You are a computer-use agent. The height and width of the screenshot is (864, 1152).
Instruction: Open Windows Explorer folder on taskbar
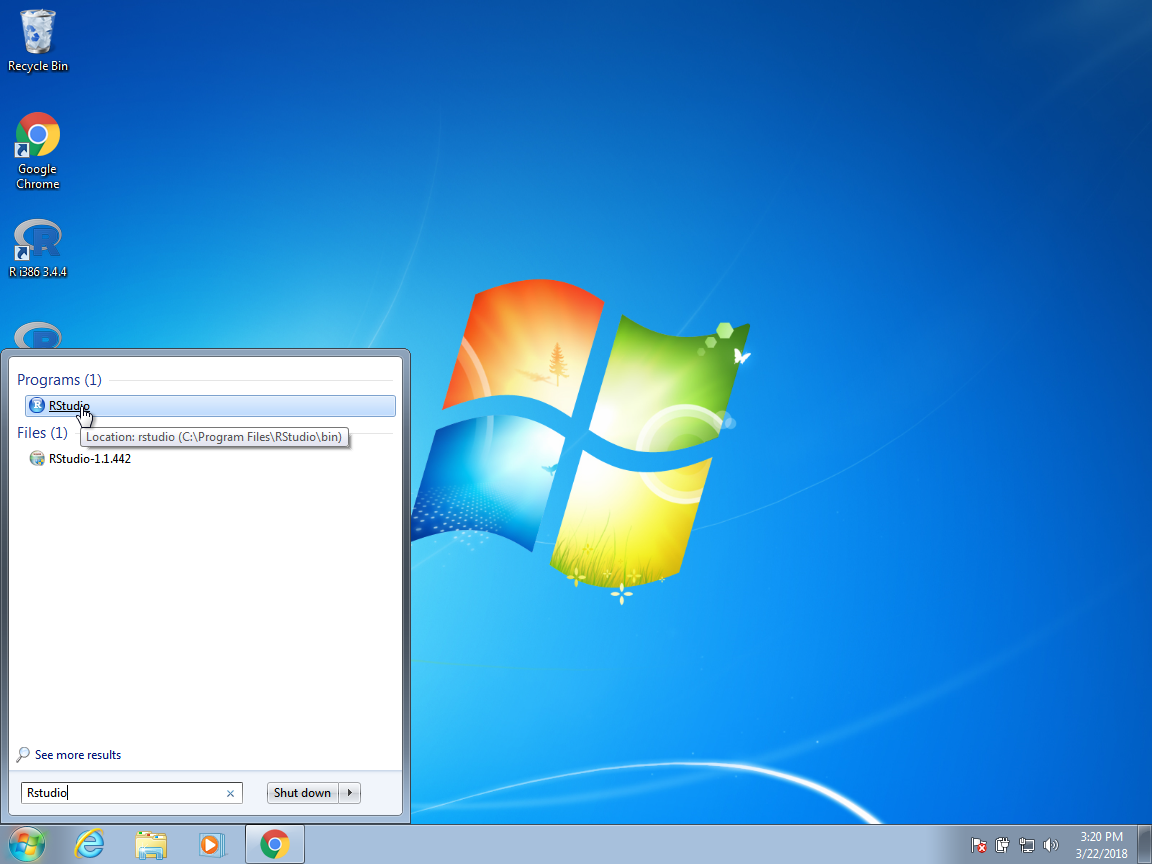(x=151, y=845)
